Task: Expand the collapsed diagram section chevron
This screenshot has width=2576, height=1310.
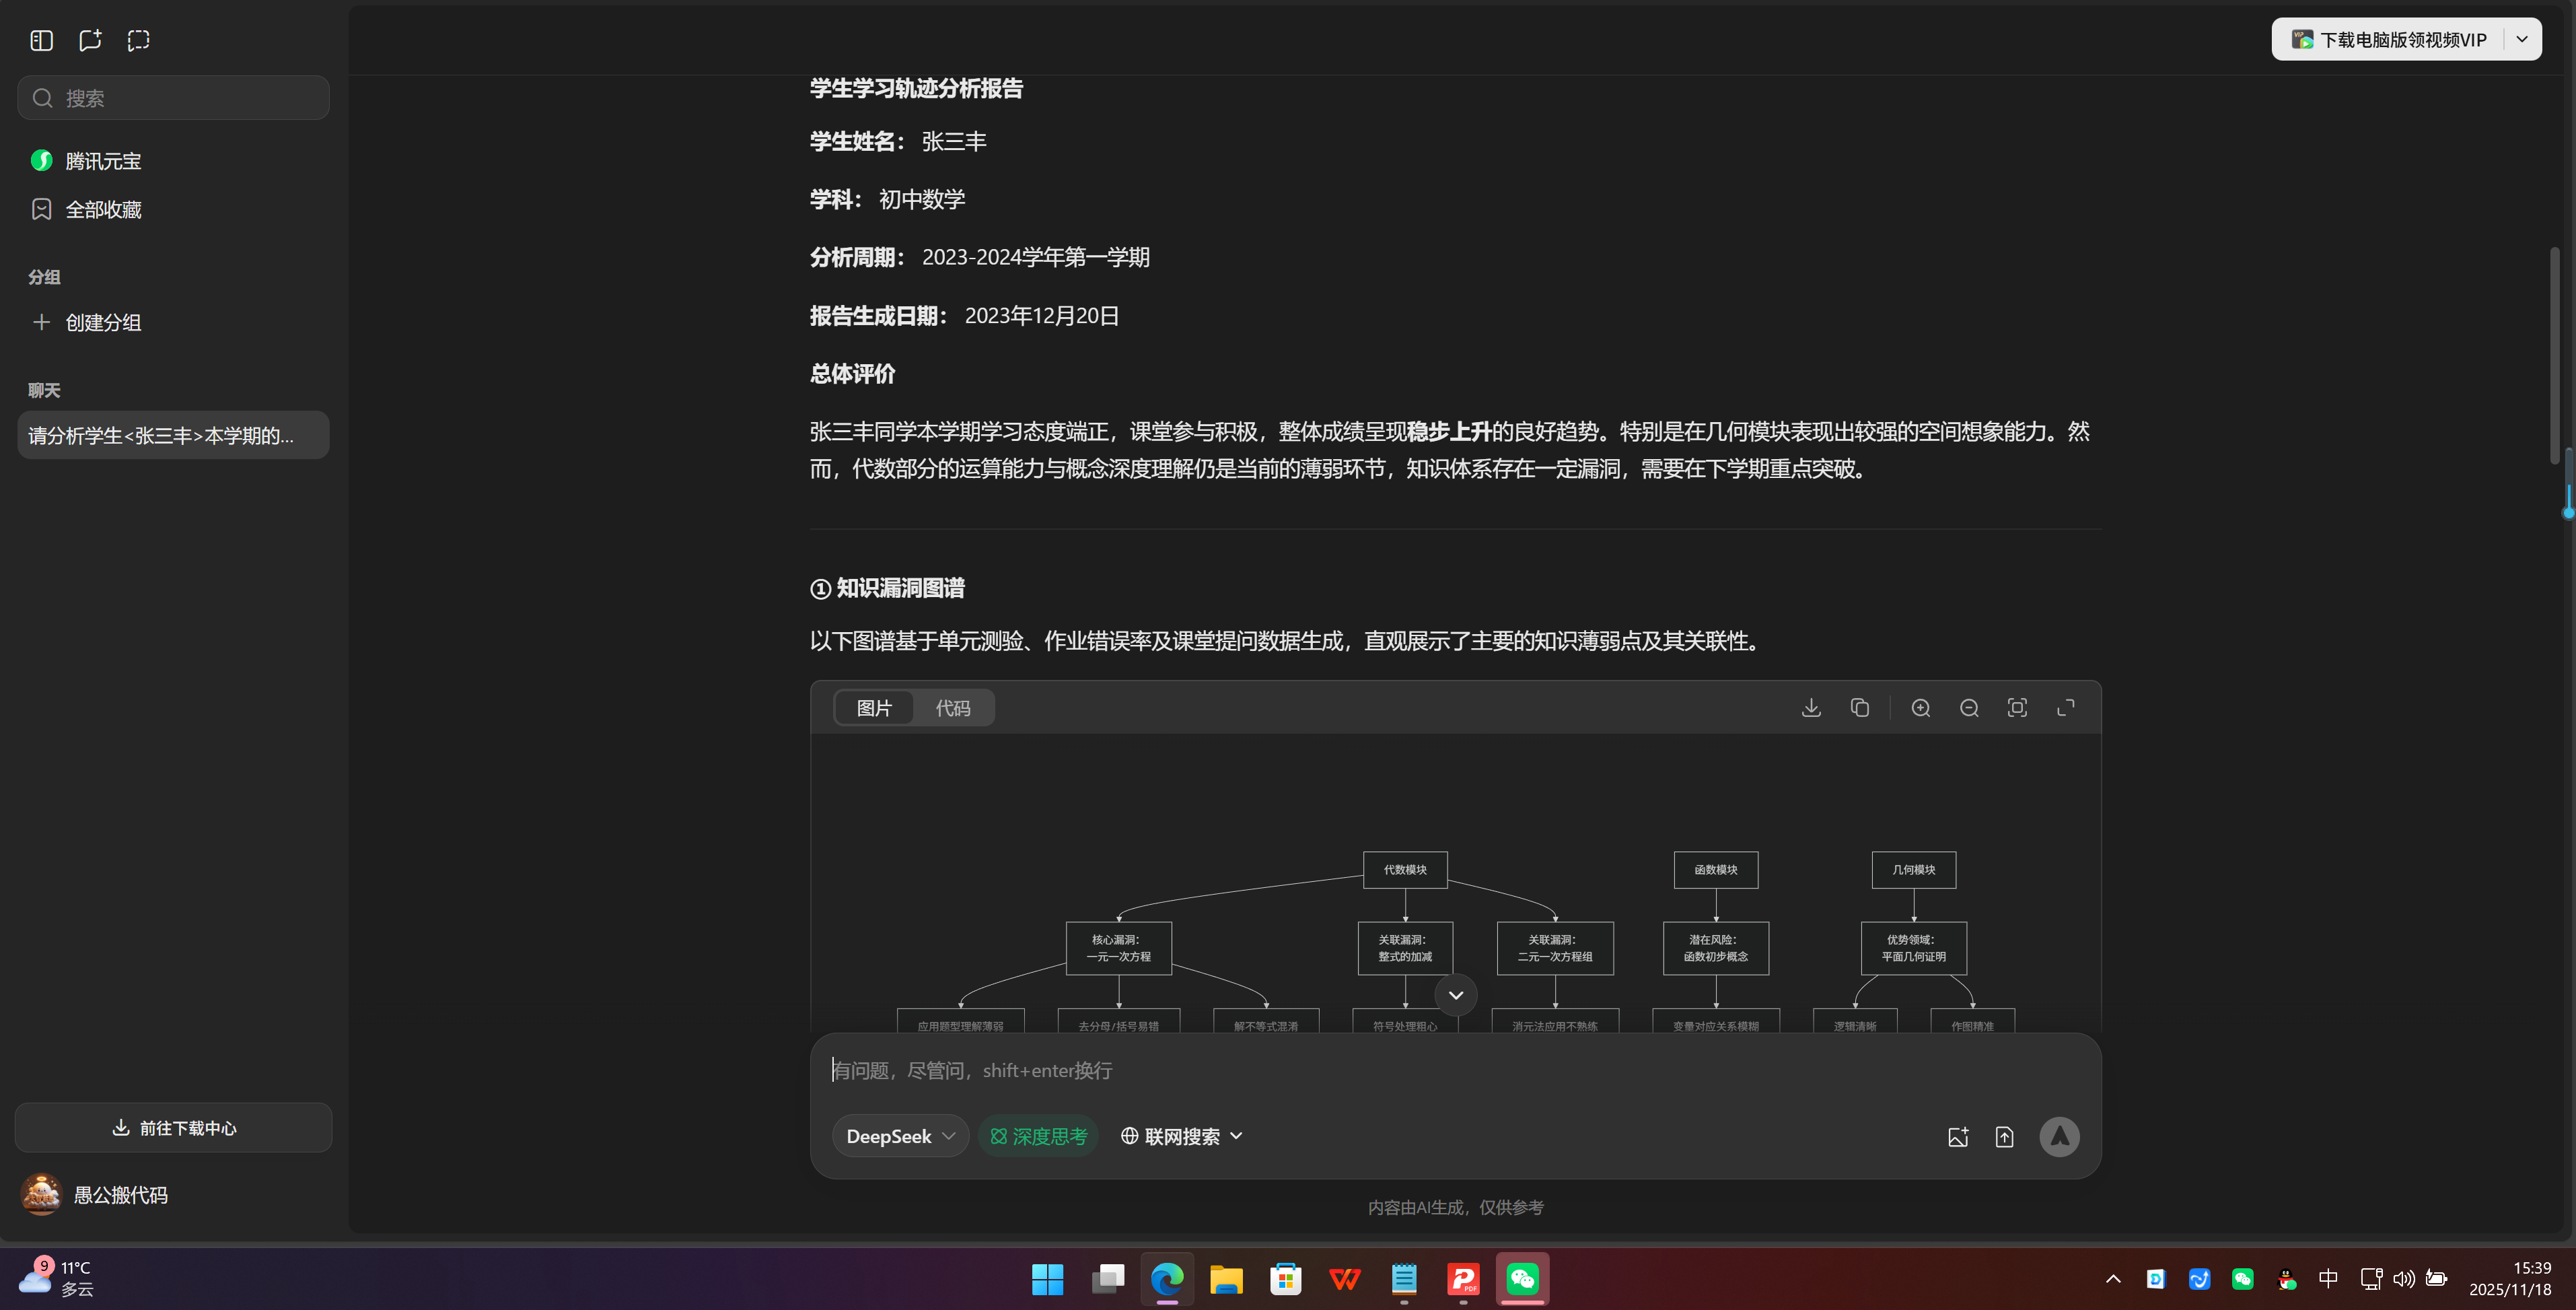Action: tap(1455, 994)
